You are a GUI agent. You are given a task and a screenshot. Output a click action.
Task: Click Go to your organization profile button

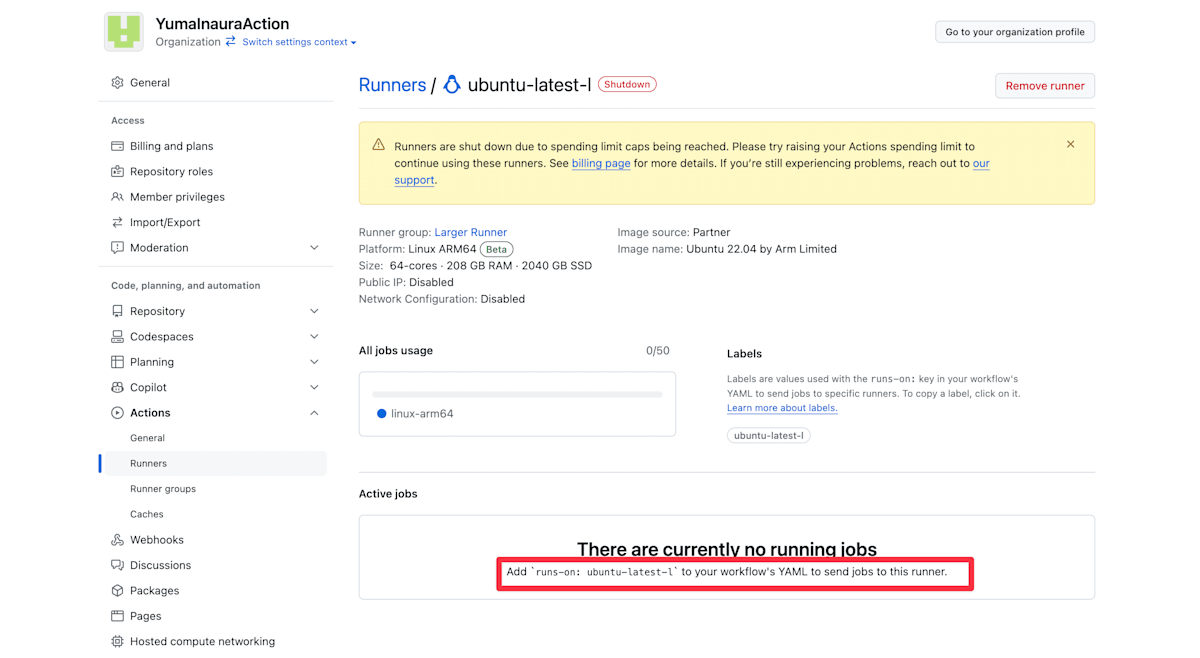click(x=1015, y=32)
